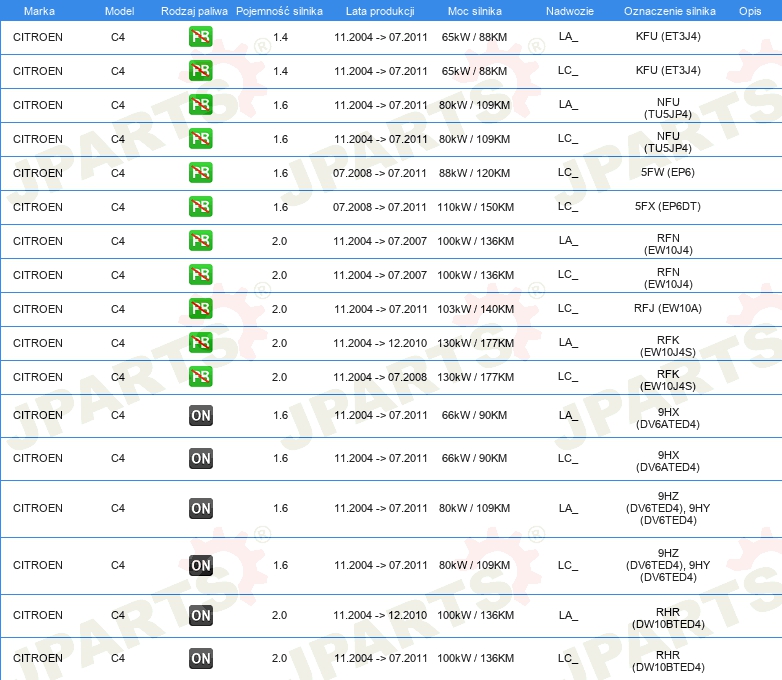The height and width of the screenshot is (680, 782).
Task: Click the 11.2004 -> 07.2008 production years cell
Action: coord(380,377)
